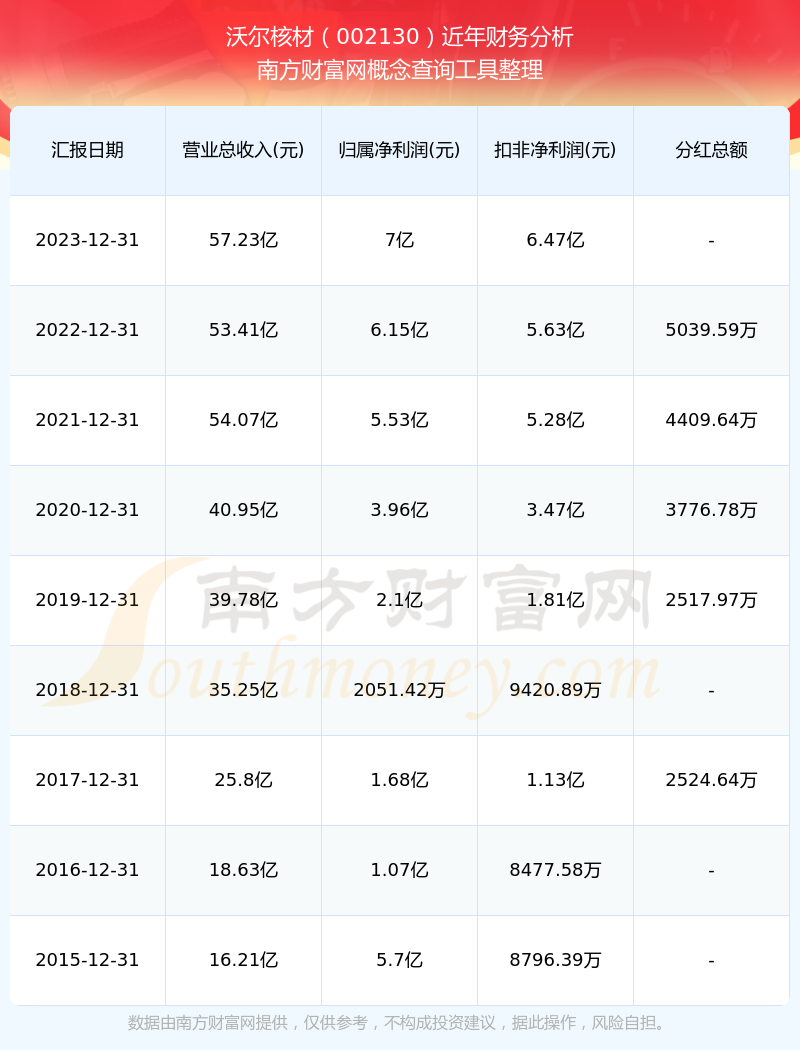
Task: Click the 25.8亿 revenue cell
Action: pyautogui.click(x=244, y=780)
